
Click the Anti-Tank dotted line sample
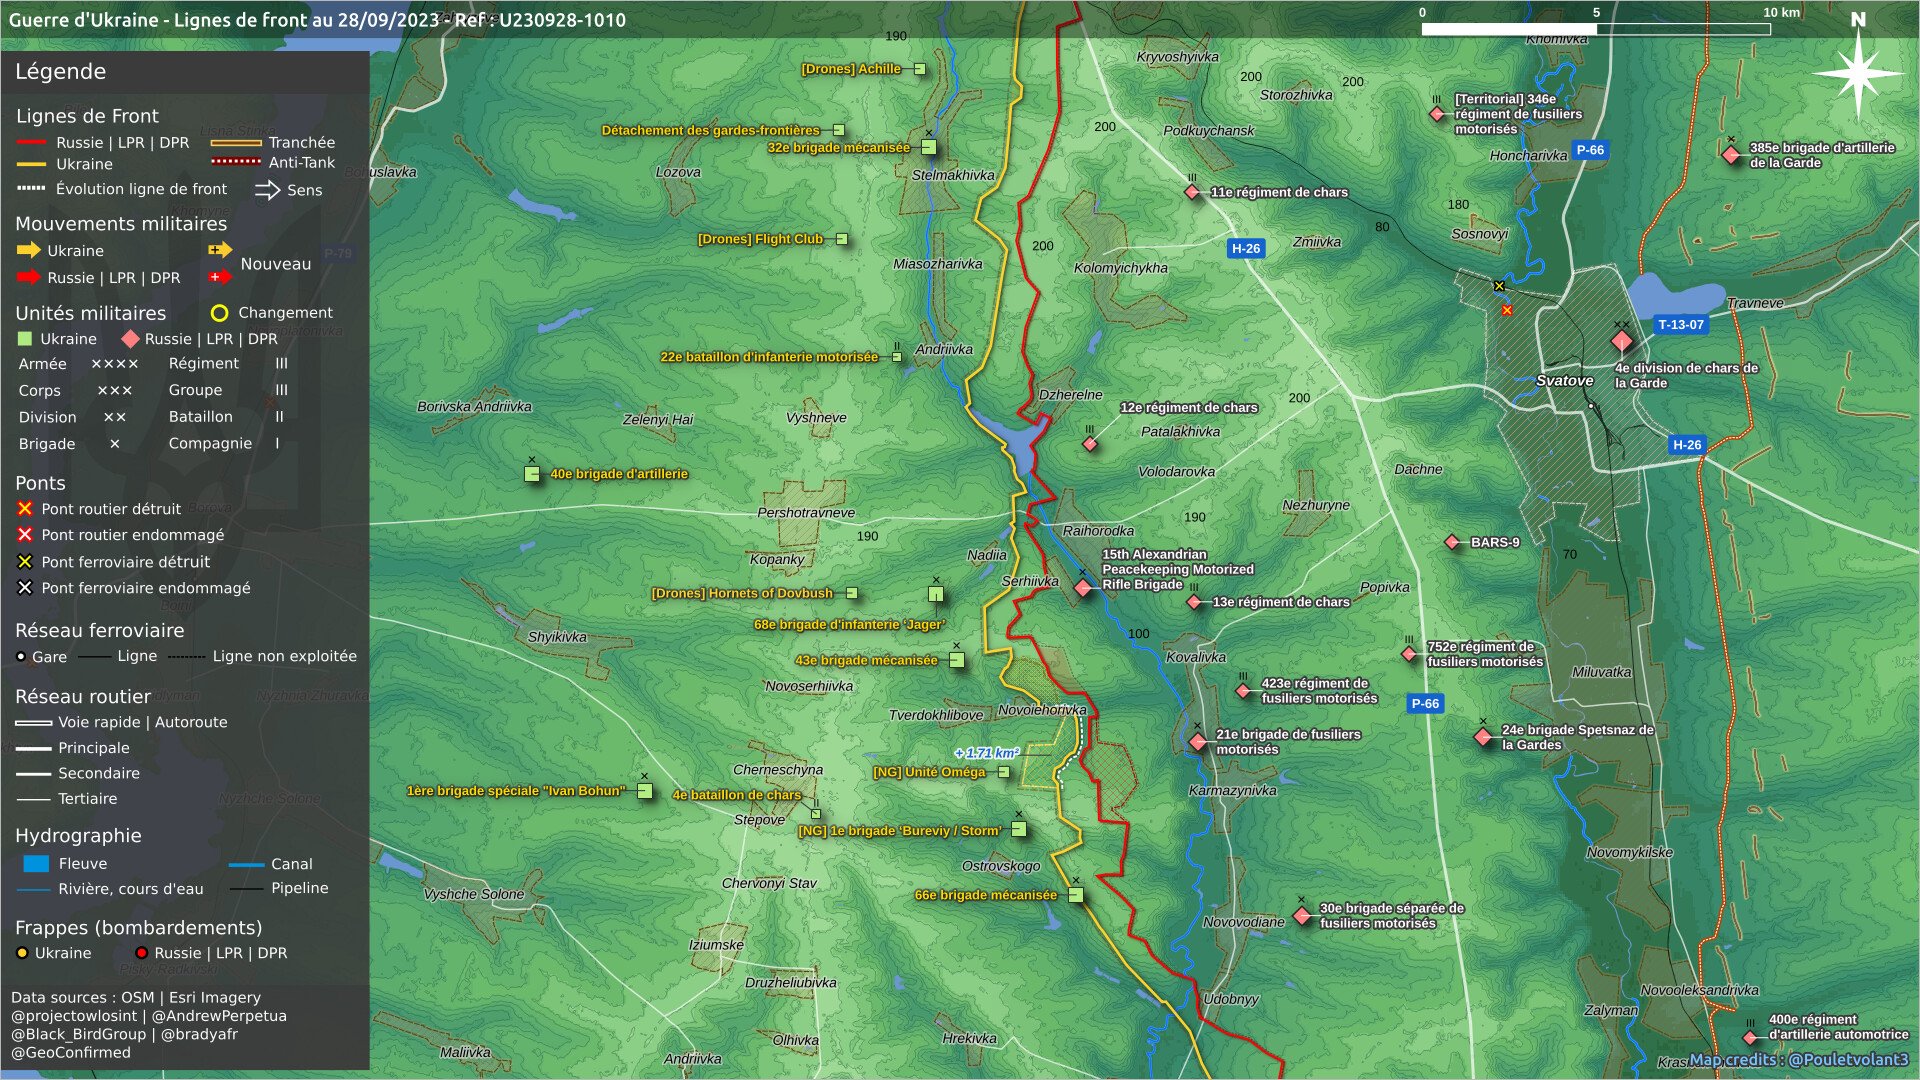pos(236,162)
